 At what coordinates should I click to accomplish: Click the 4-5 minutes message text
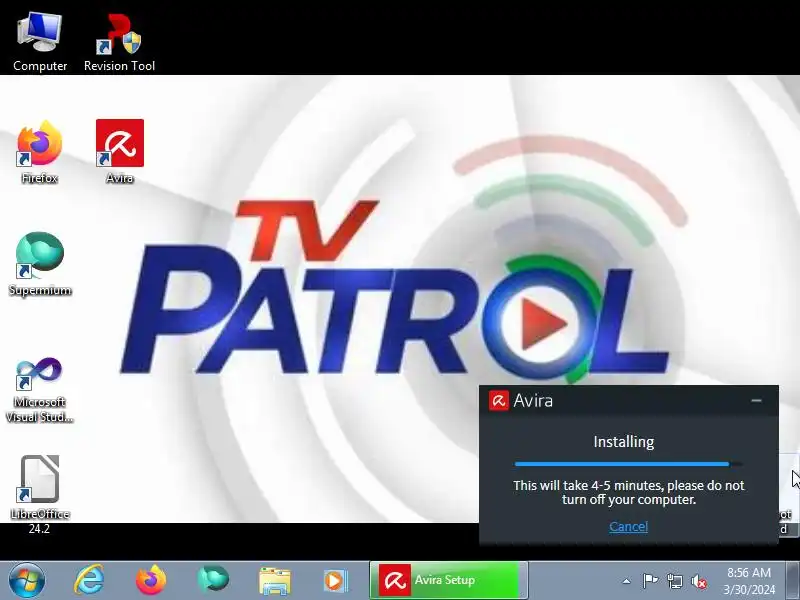click(x=629, y=492)
